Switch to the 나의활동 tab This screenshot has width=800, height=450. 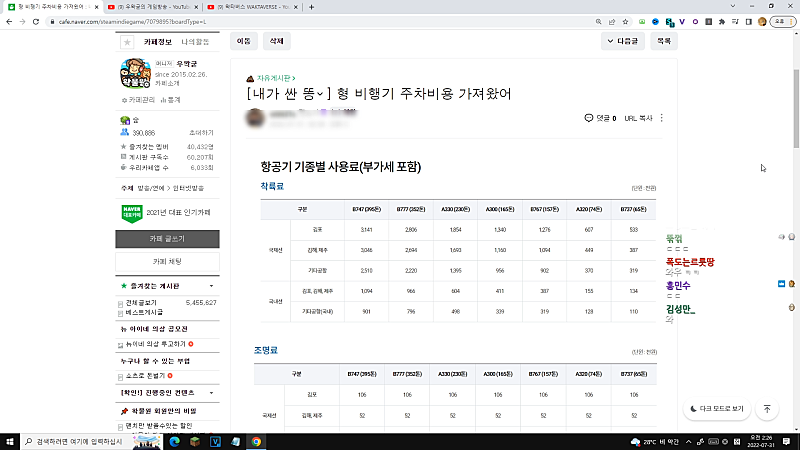click(195, 42)
